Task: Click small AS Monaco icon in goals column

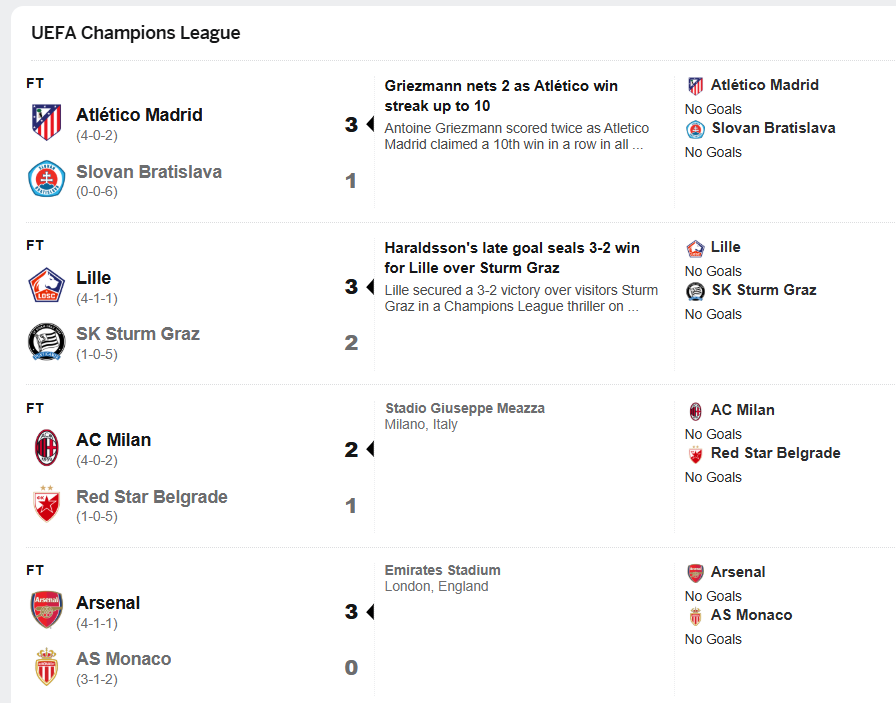Action: tap(695, 617)
